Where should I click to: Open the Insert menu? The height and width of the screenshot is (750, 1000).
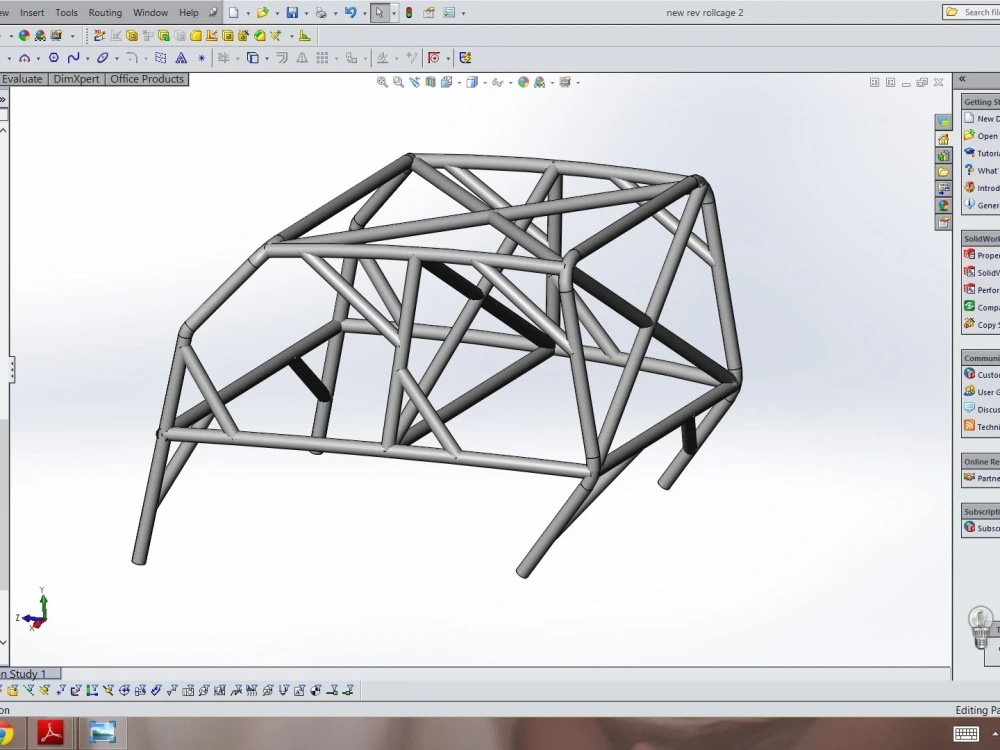coord(32,12)
